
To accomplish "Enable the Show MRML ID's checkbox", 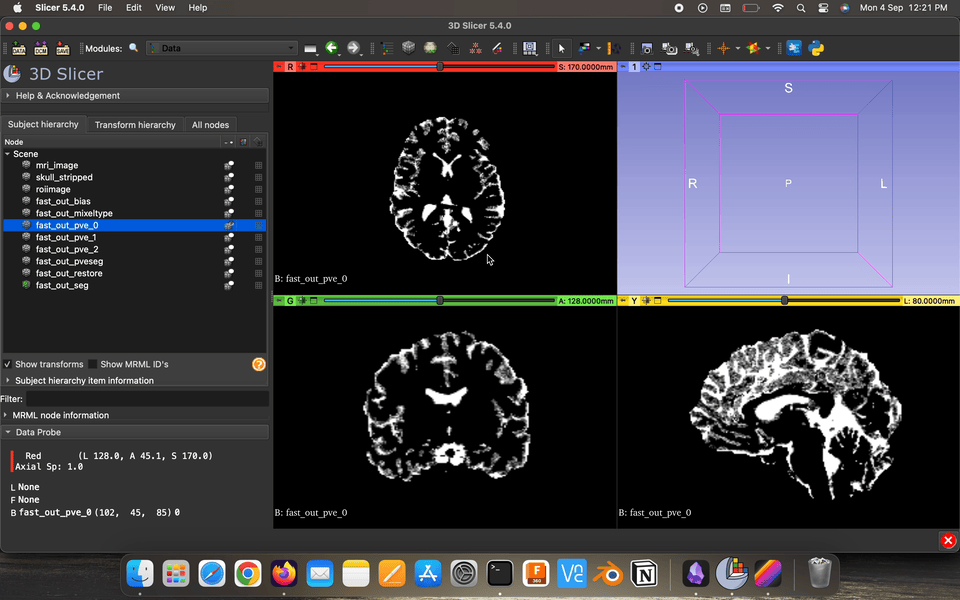I will 93,364.
